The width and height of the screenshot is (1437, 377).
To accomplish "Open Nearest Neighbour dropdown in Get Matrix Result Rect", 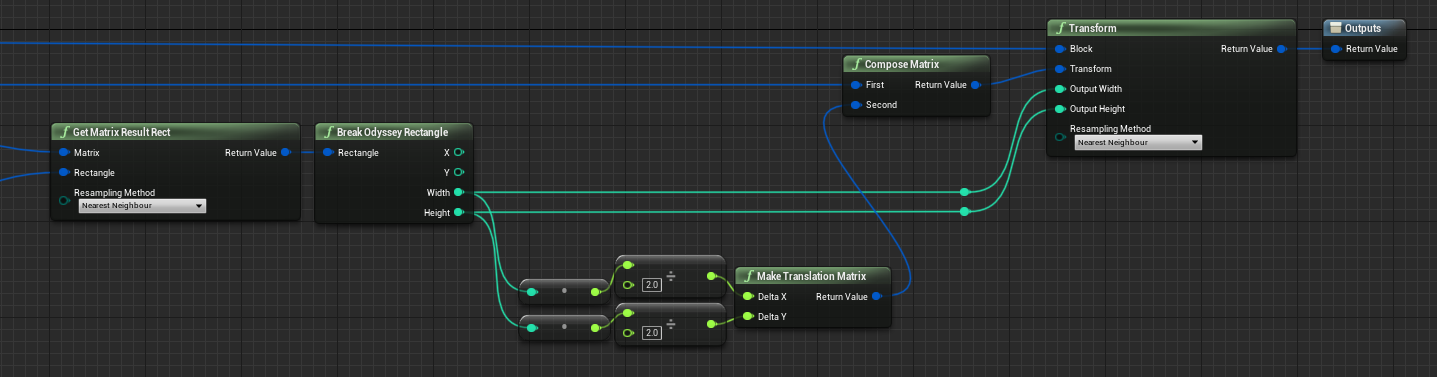I will [142, 205].
